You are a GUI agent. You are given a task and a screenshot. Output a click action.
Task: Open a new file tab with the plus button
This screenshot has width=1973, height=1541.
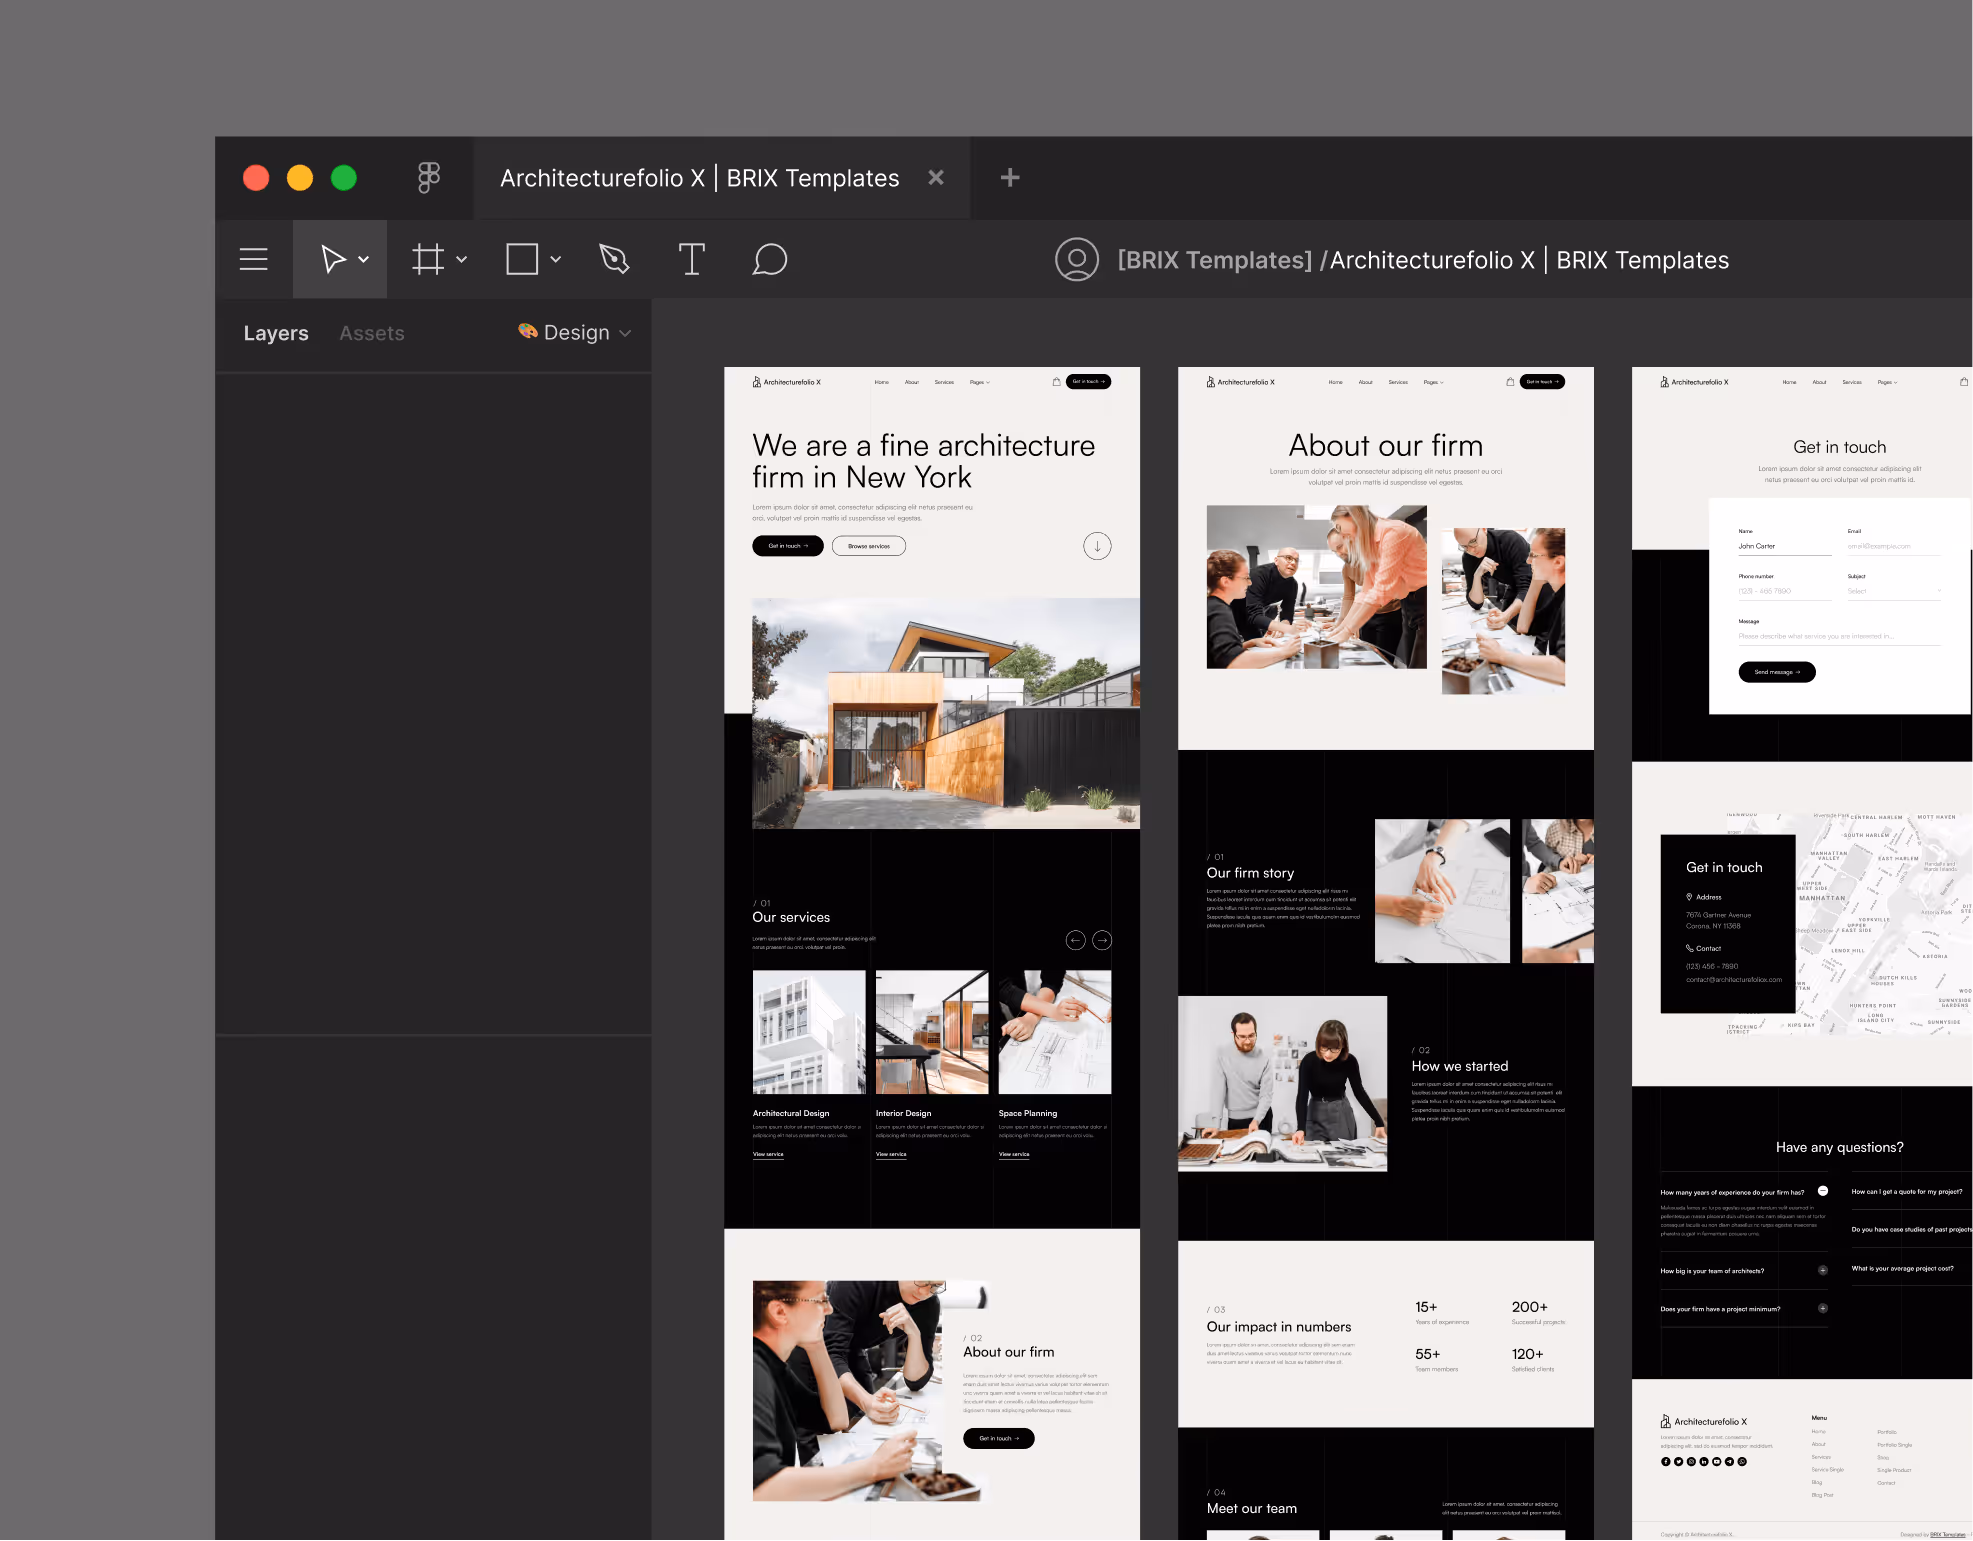1009,177
